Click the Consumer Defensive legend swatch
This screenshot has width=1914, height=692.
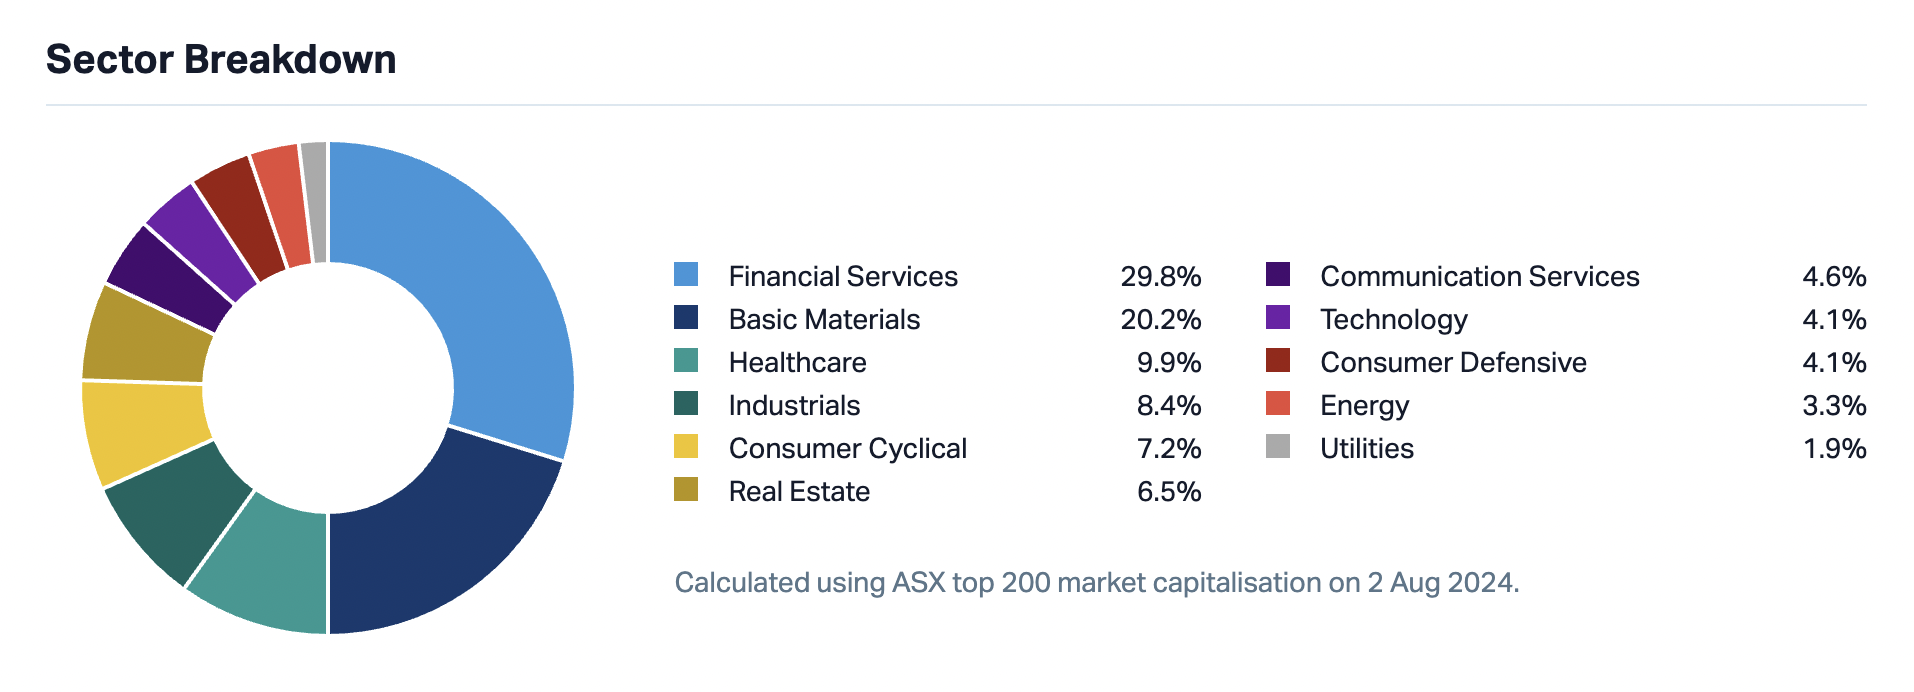point(1278,361)
